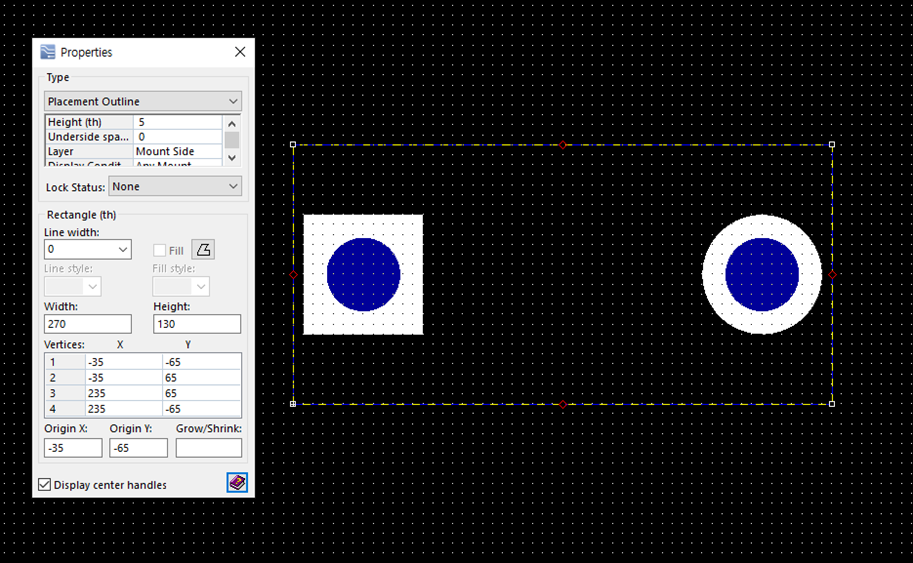913x563 pixels.
Task: Click the property list scroll down arrow
Action: tap(232, 158)
